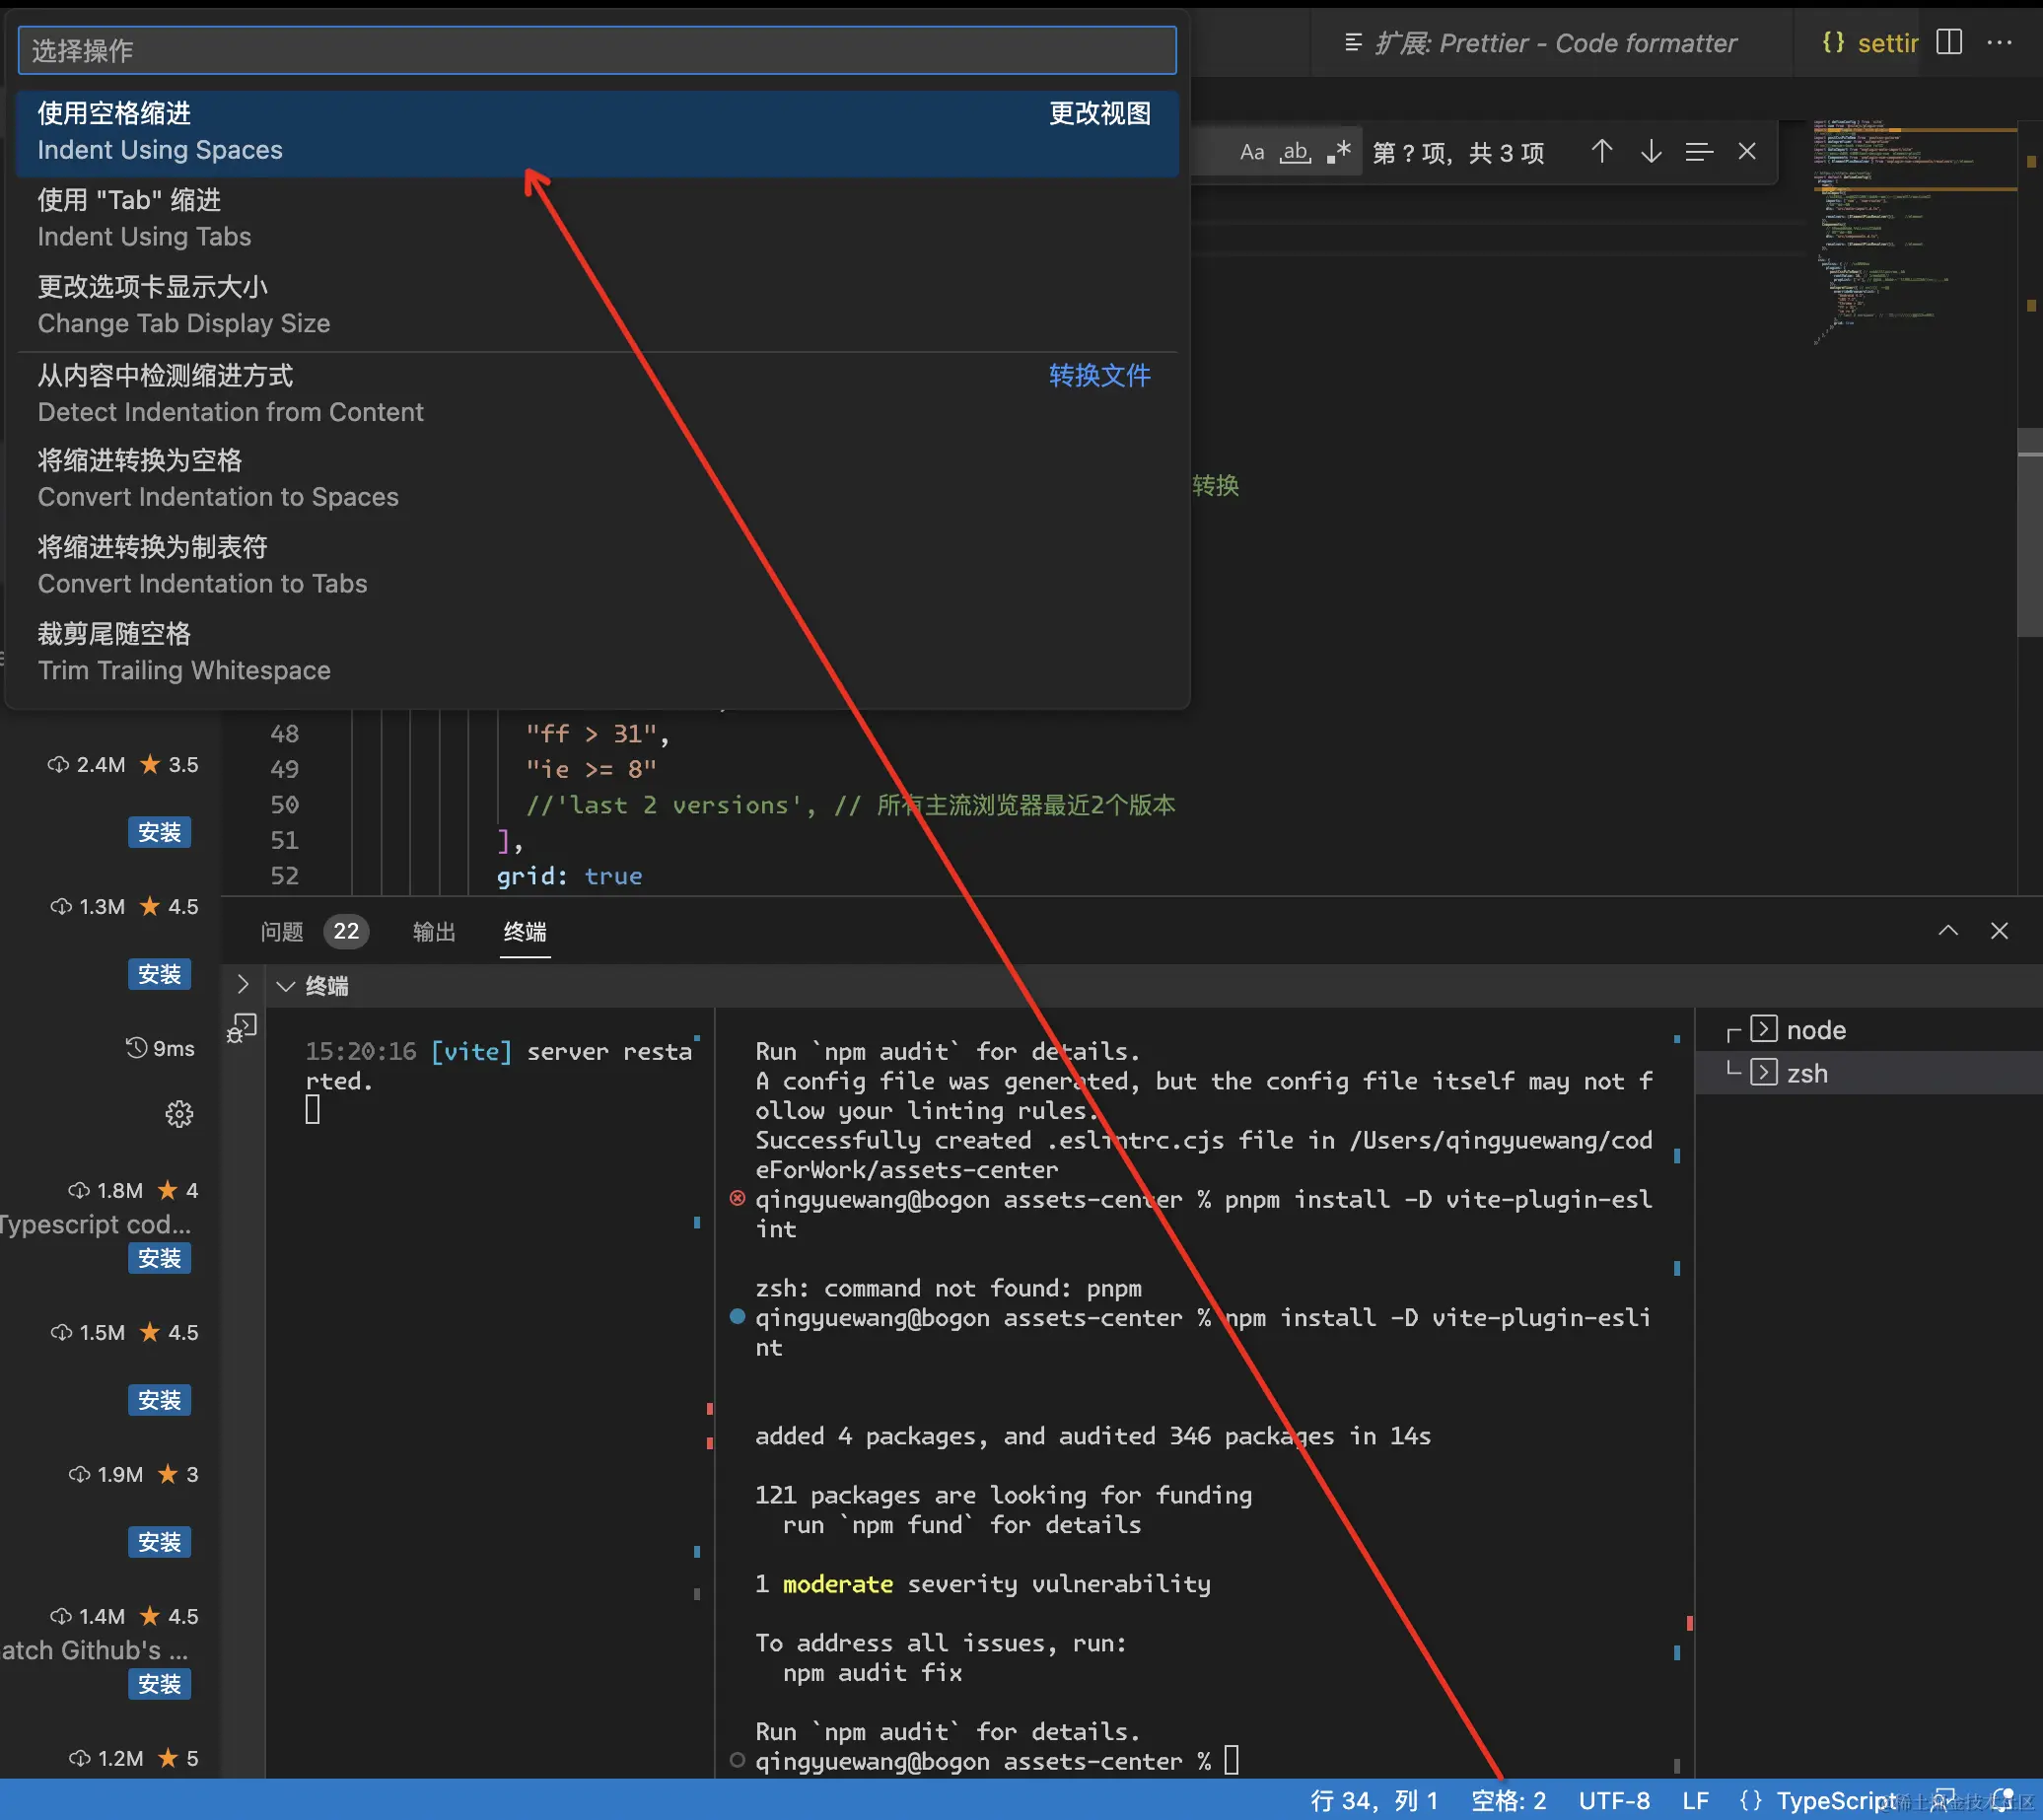Click the editor vertical scrollbar
The width and height of the screenshot is (2043, 1820).
pos(2030,532)
